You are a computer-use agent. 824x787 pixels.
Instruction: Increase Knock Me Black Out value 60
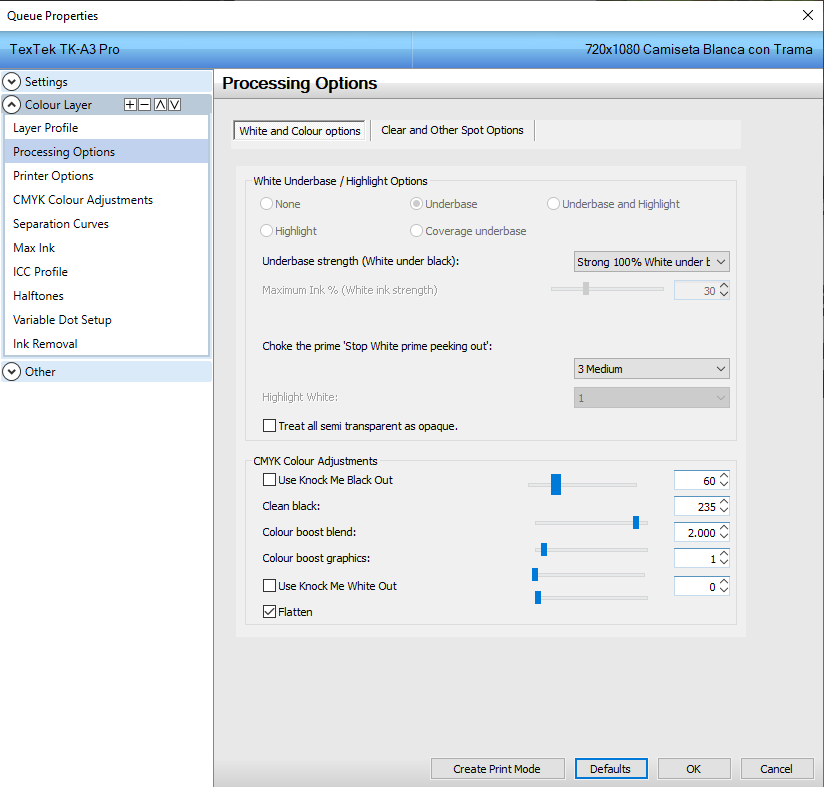tap(724, 475)
